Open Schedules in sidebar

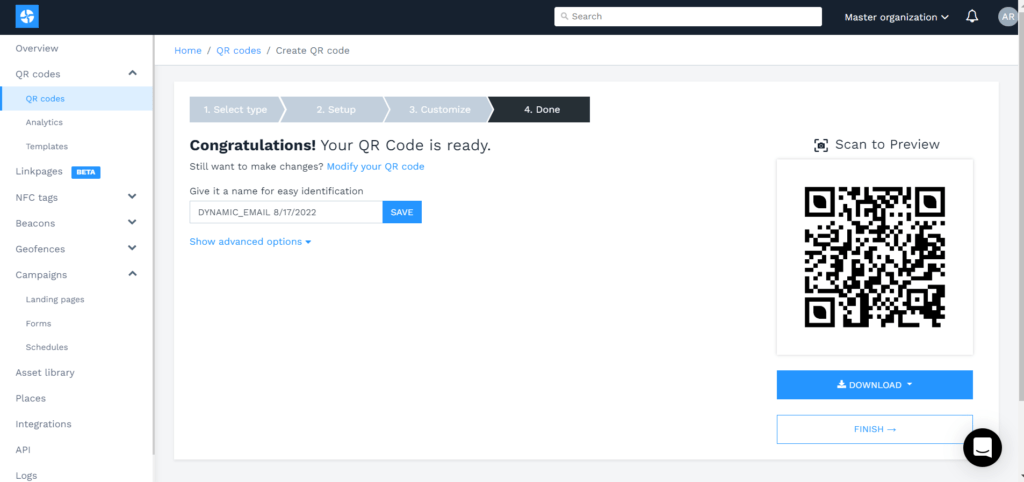point(46,347)
